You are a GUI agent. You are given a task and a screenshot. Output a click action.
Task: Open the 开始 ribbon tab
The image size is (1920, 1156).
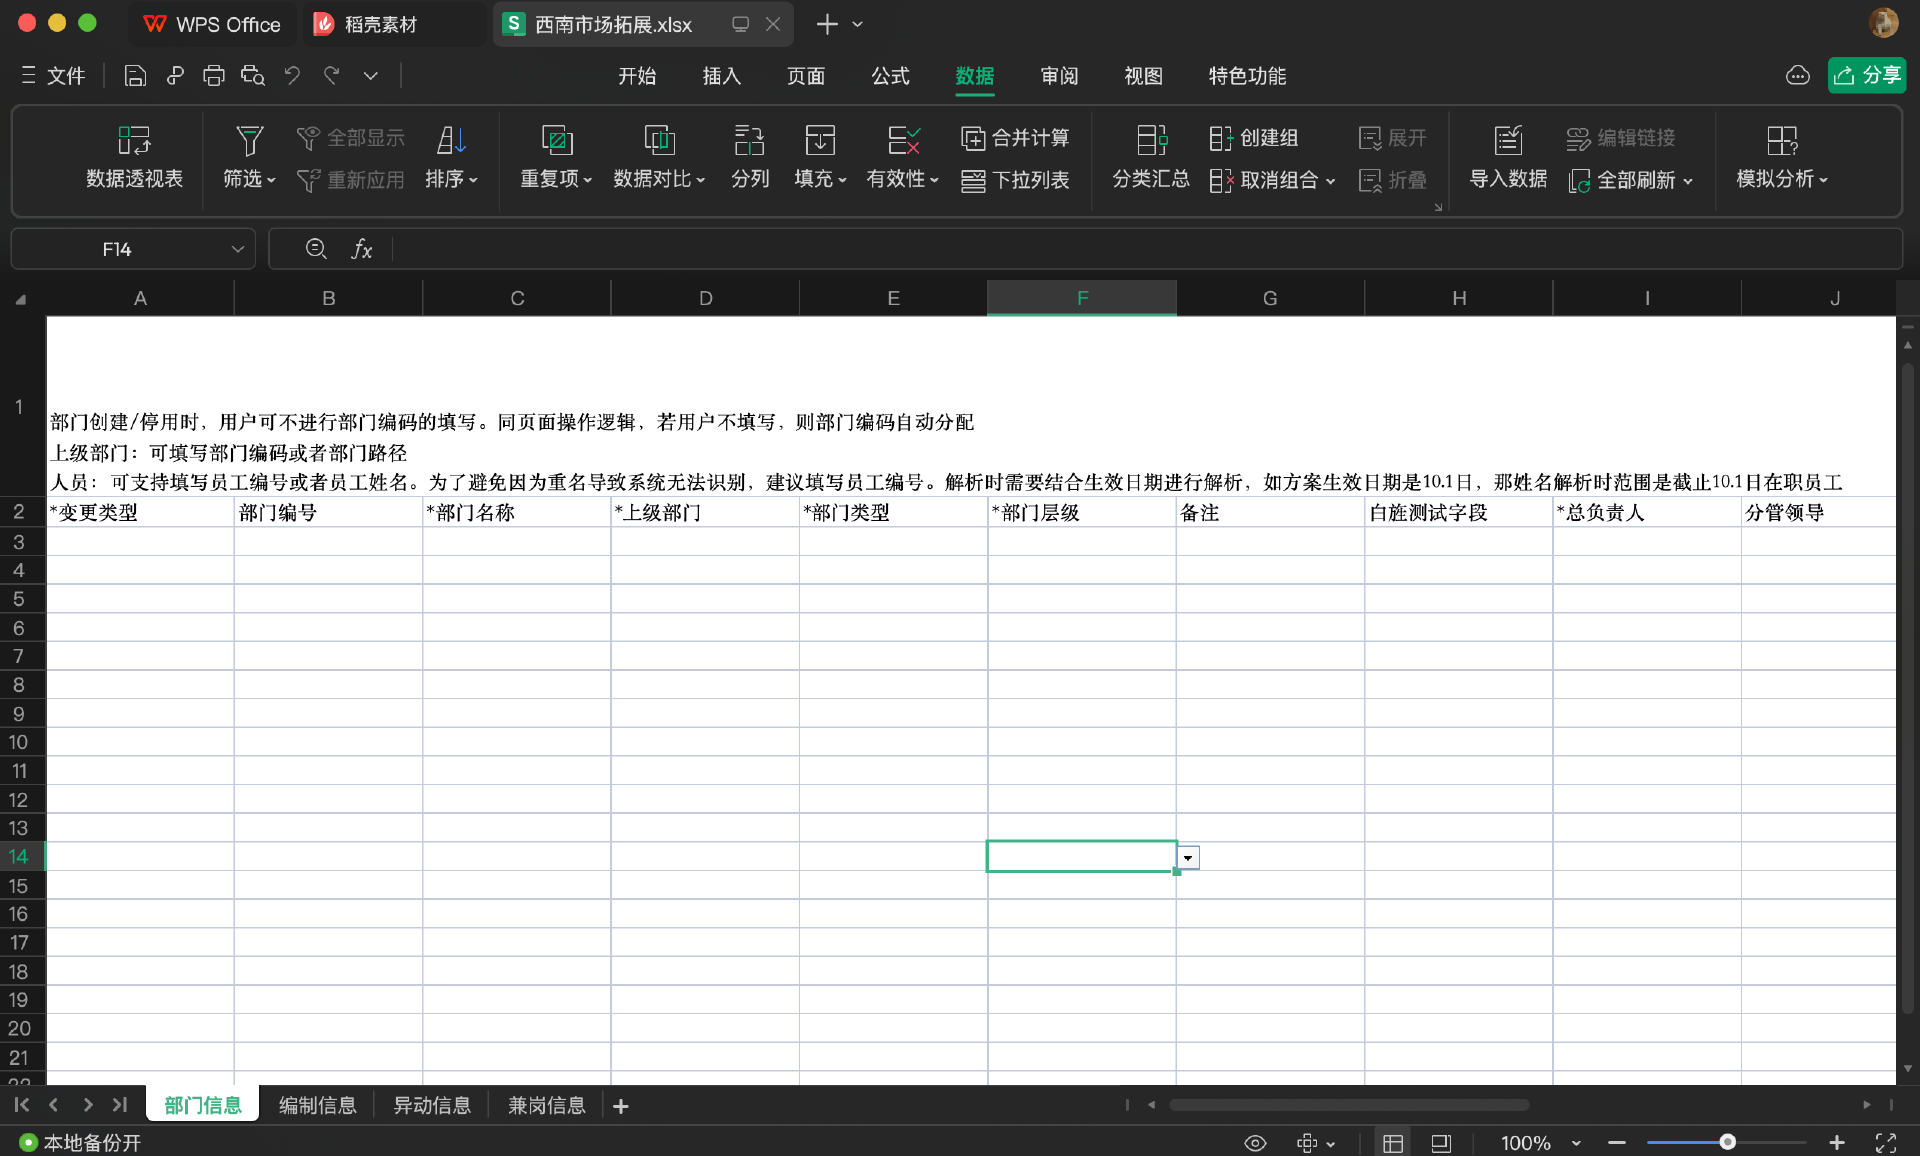tap(637, 76)
